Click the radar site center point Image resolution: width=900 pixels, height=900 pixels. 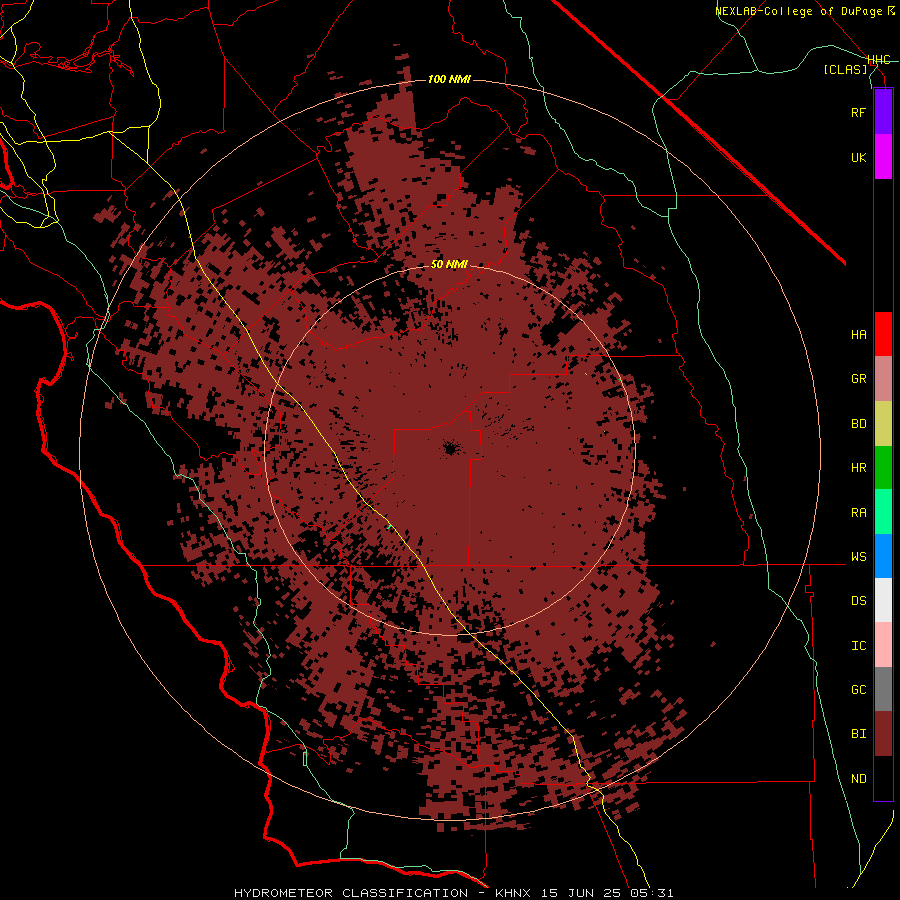450,448
